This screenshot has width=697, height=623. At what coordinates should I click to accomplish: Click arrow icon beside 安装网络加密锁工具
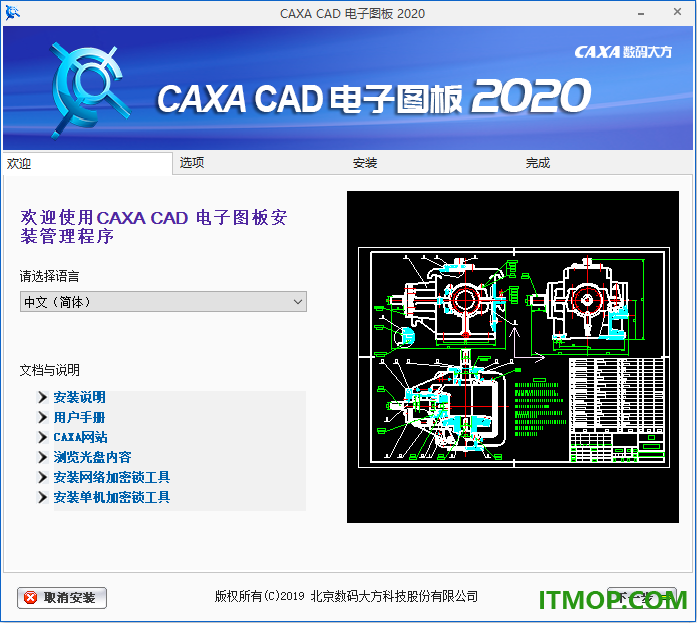point(42,477)
